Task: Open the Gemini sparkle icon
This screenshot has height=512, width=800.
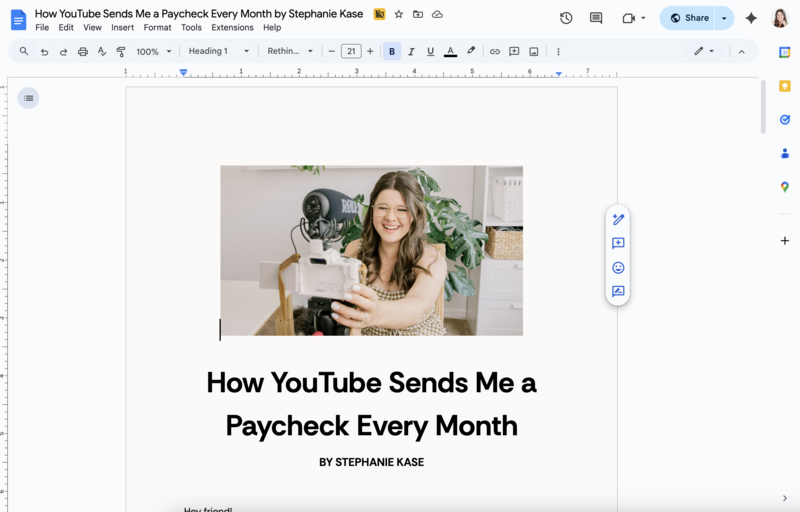Action: click(751, 18)
